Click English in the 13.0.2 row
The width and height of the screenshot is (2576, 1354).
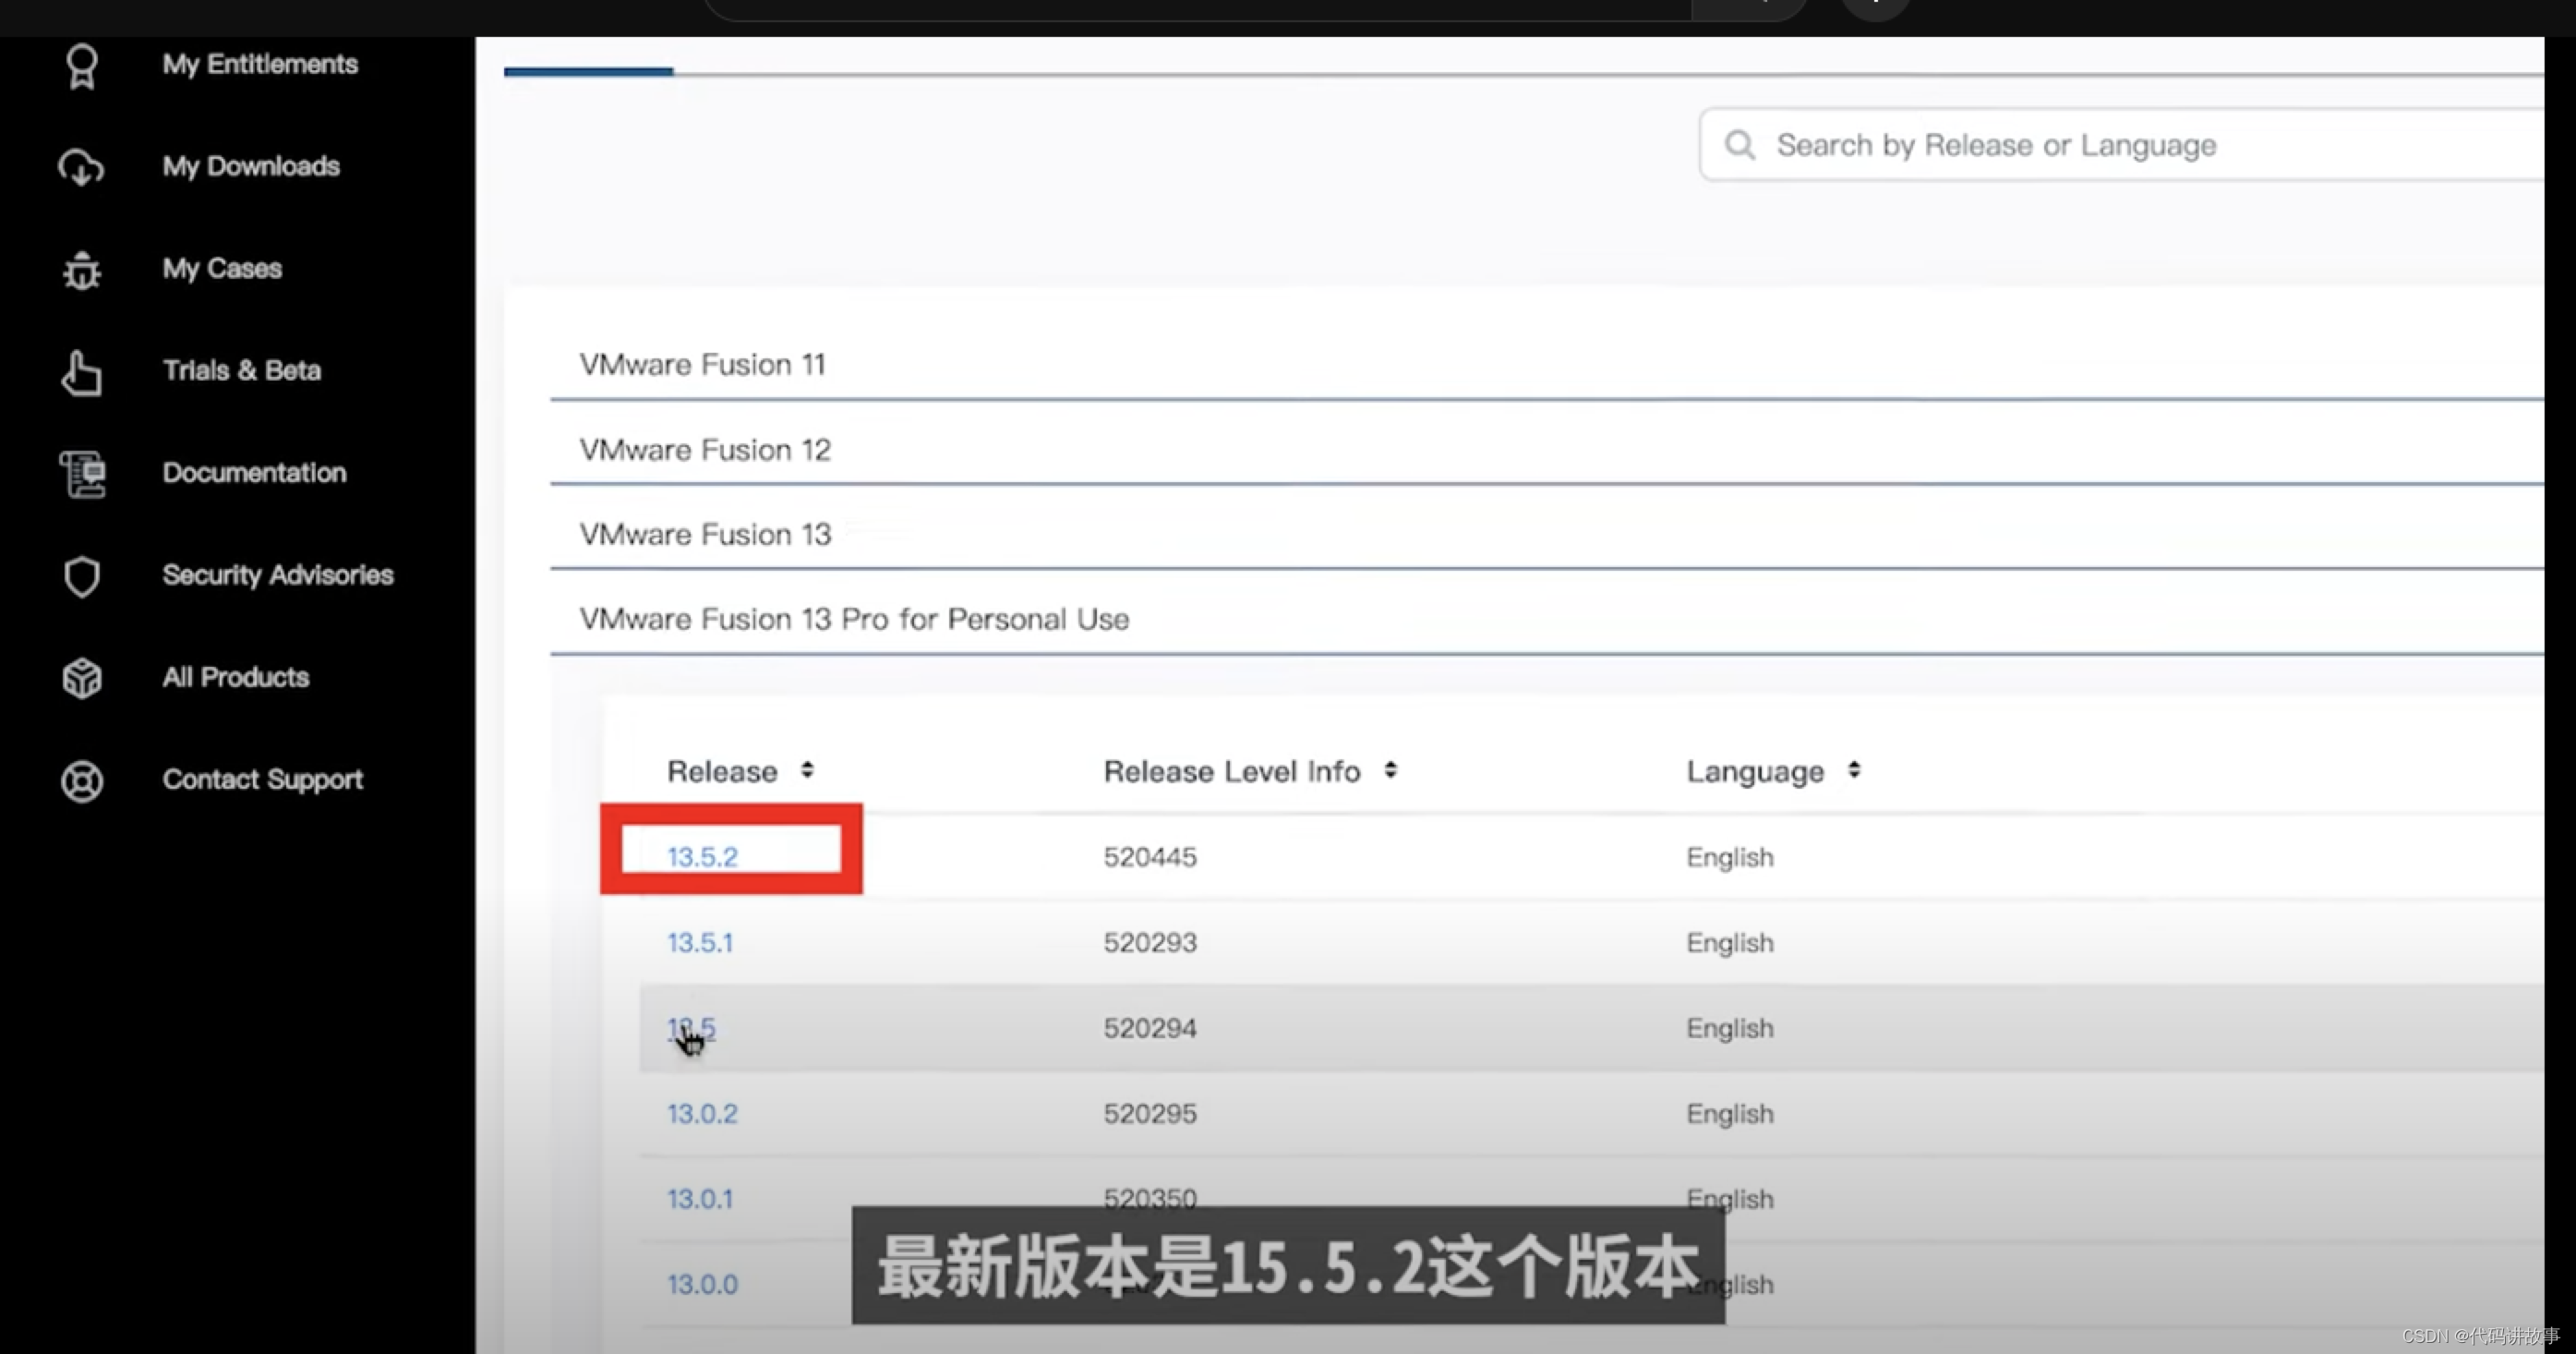[1730, 1114]
